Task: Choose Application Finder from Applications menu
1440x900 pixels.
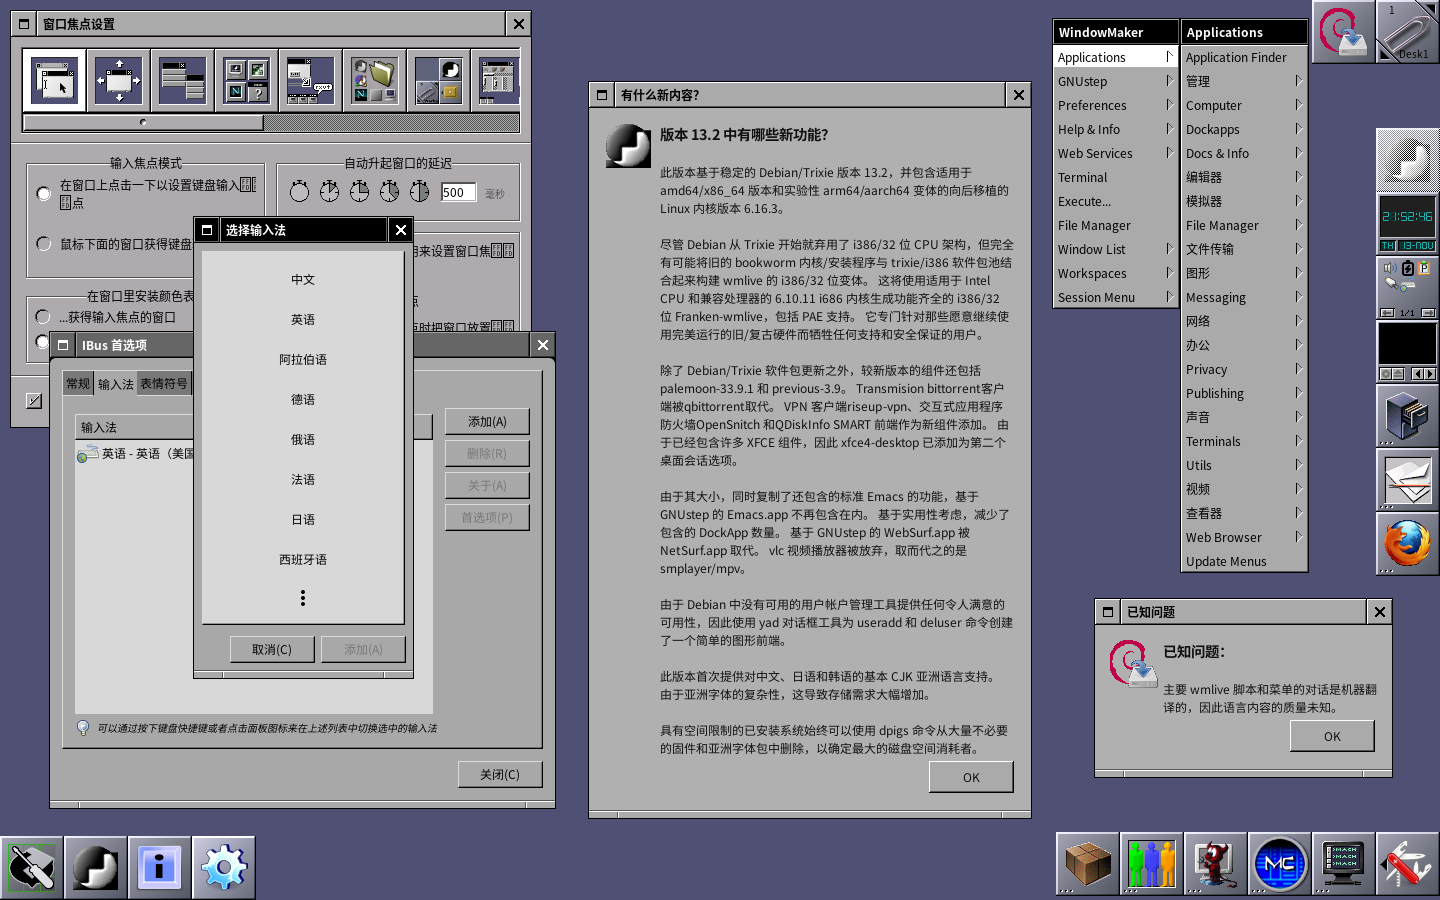Action: [x=1236, y=57]
